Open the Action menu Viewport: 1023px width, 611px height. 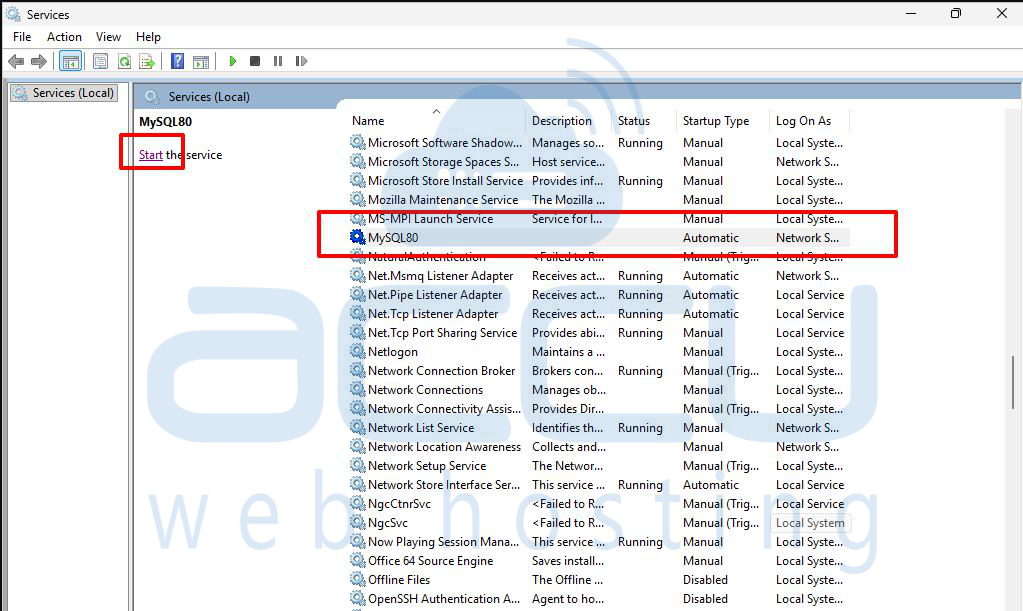coord(64,37)
